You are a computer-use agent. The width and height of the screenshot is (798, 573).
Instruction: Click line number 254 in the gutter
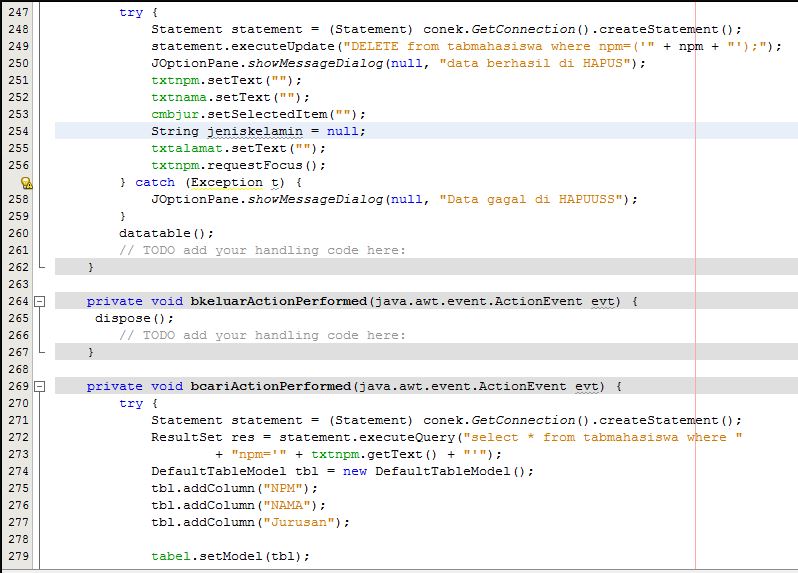click(x=18, y=131)
